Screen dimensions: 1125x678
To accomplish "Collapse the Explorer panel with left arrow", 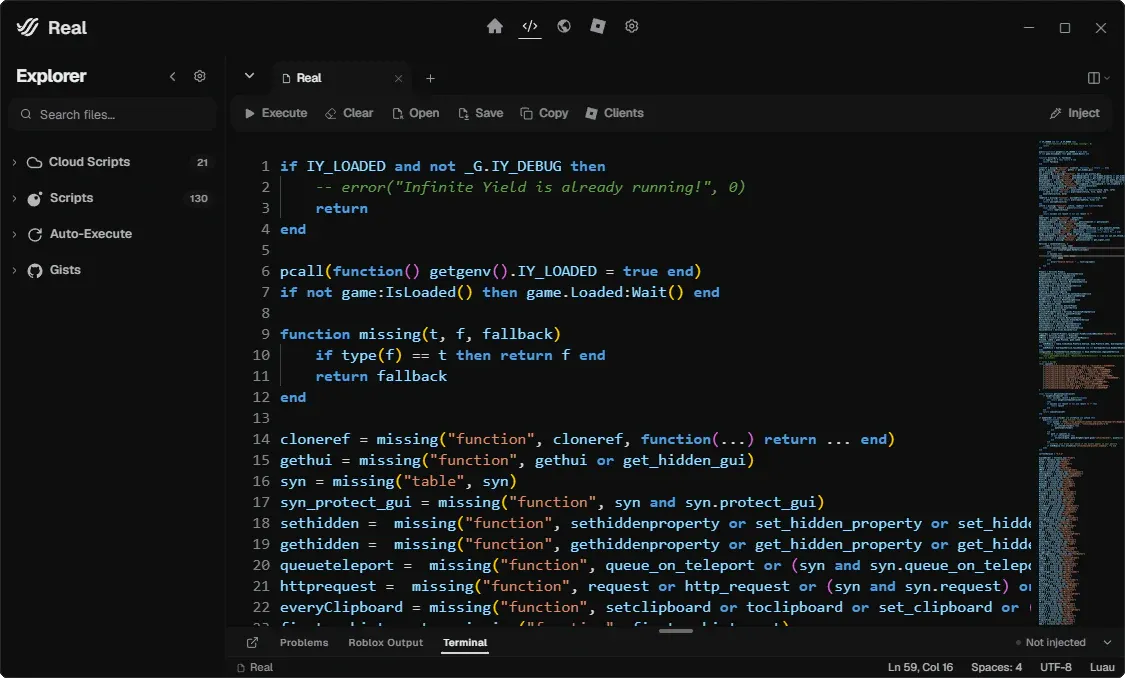I will coord(172,76).
